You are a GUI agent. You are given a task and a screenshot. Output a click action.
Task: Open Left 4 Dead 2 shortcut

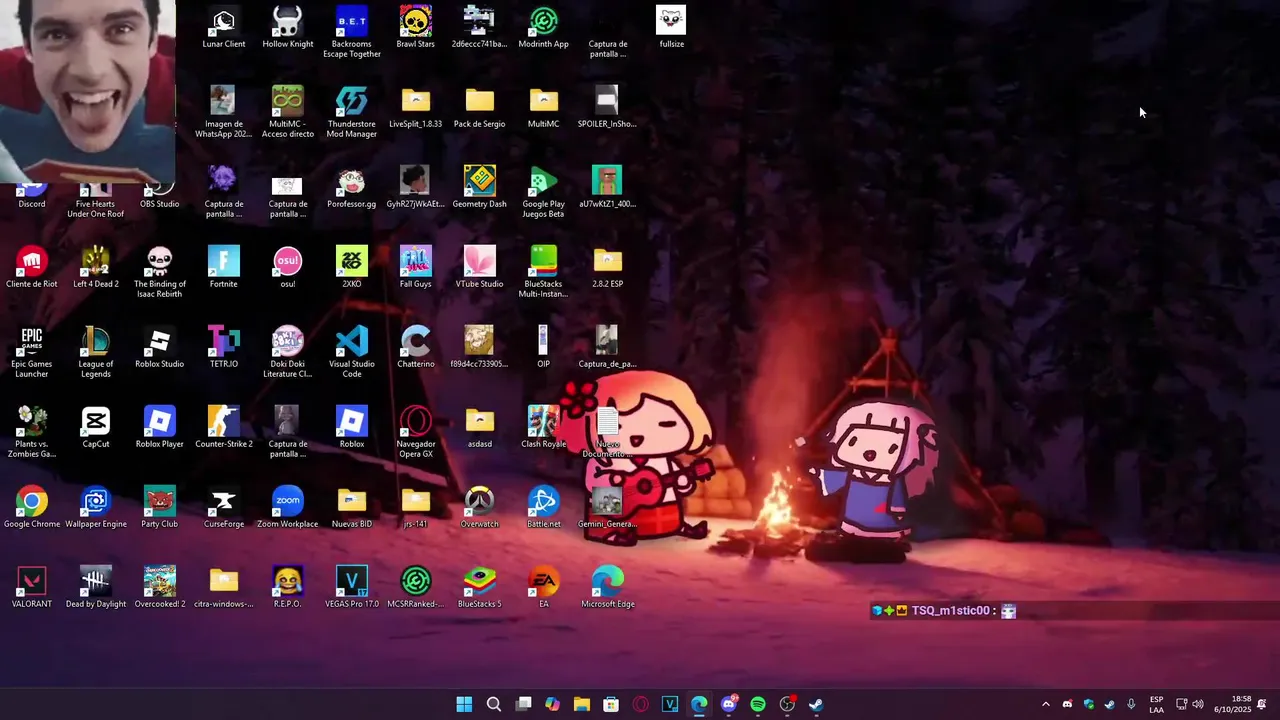96,268
